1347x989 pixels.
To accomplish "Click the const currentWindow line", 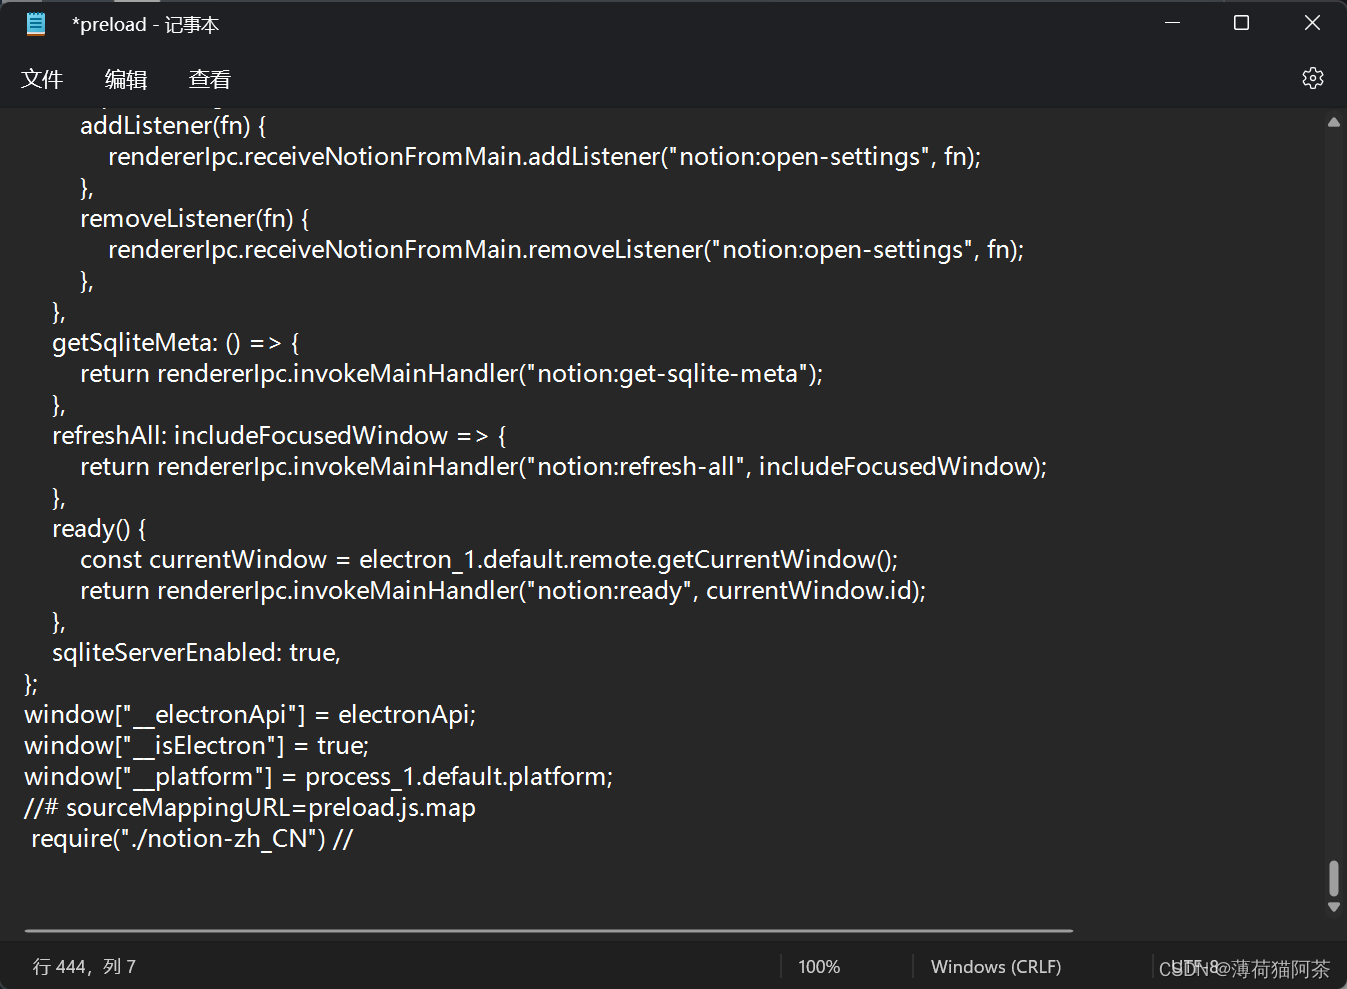I will 489,560.
